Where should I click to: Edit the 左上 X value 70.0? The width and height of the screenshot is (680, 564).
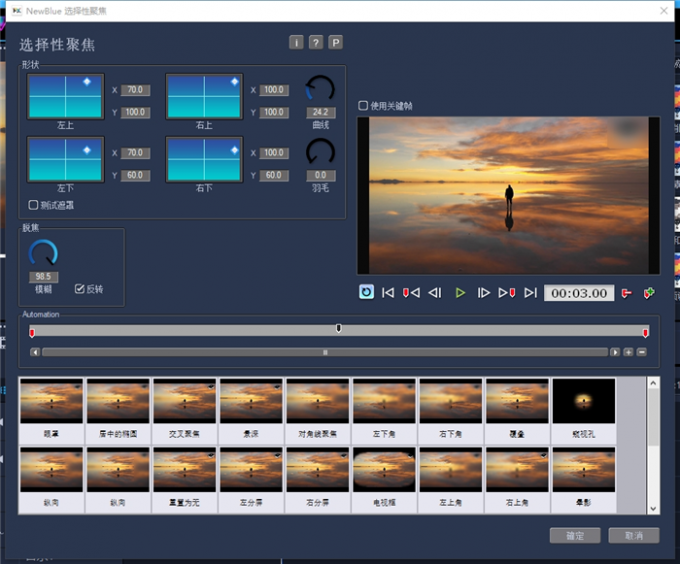tap(135, 90)
